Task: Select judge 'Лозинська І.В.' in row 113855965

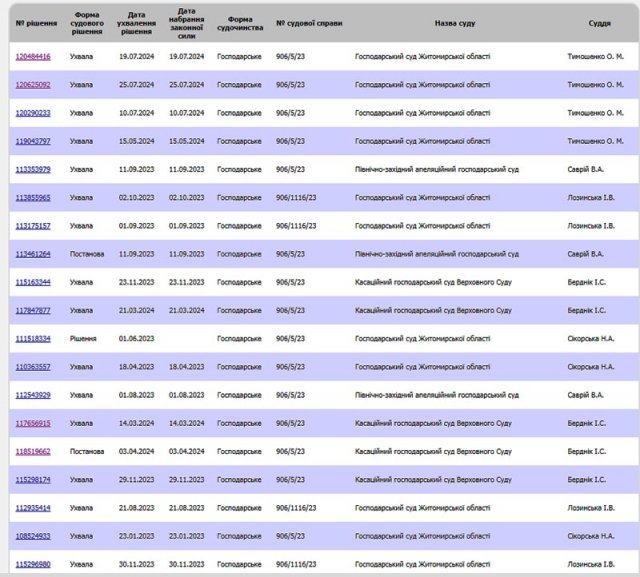Action: [591, 198]
